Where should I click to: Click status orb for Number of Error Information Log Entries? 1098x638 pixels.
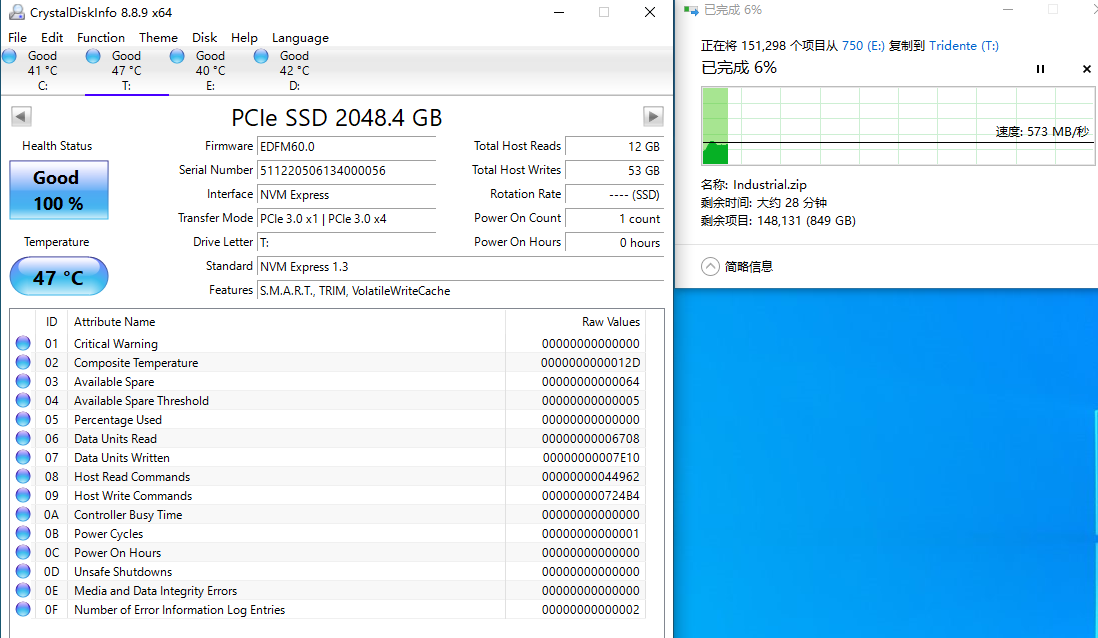coord(23,609)
